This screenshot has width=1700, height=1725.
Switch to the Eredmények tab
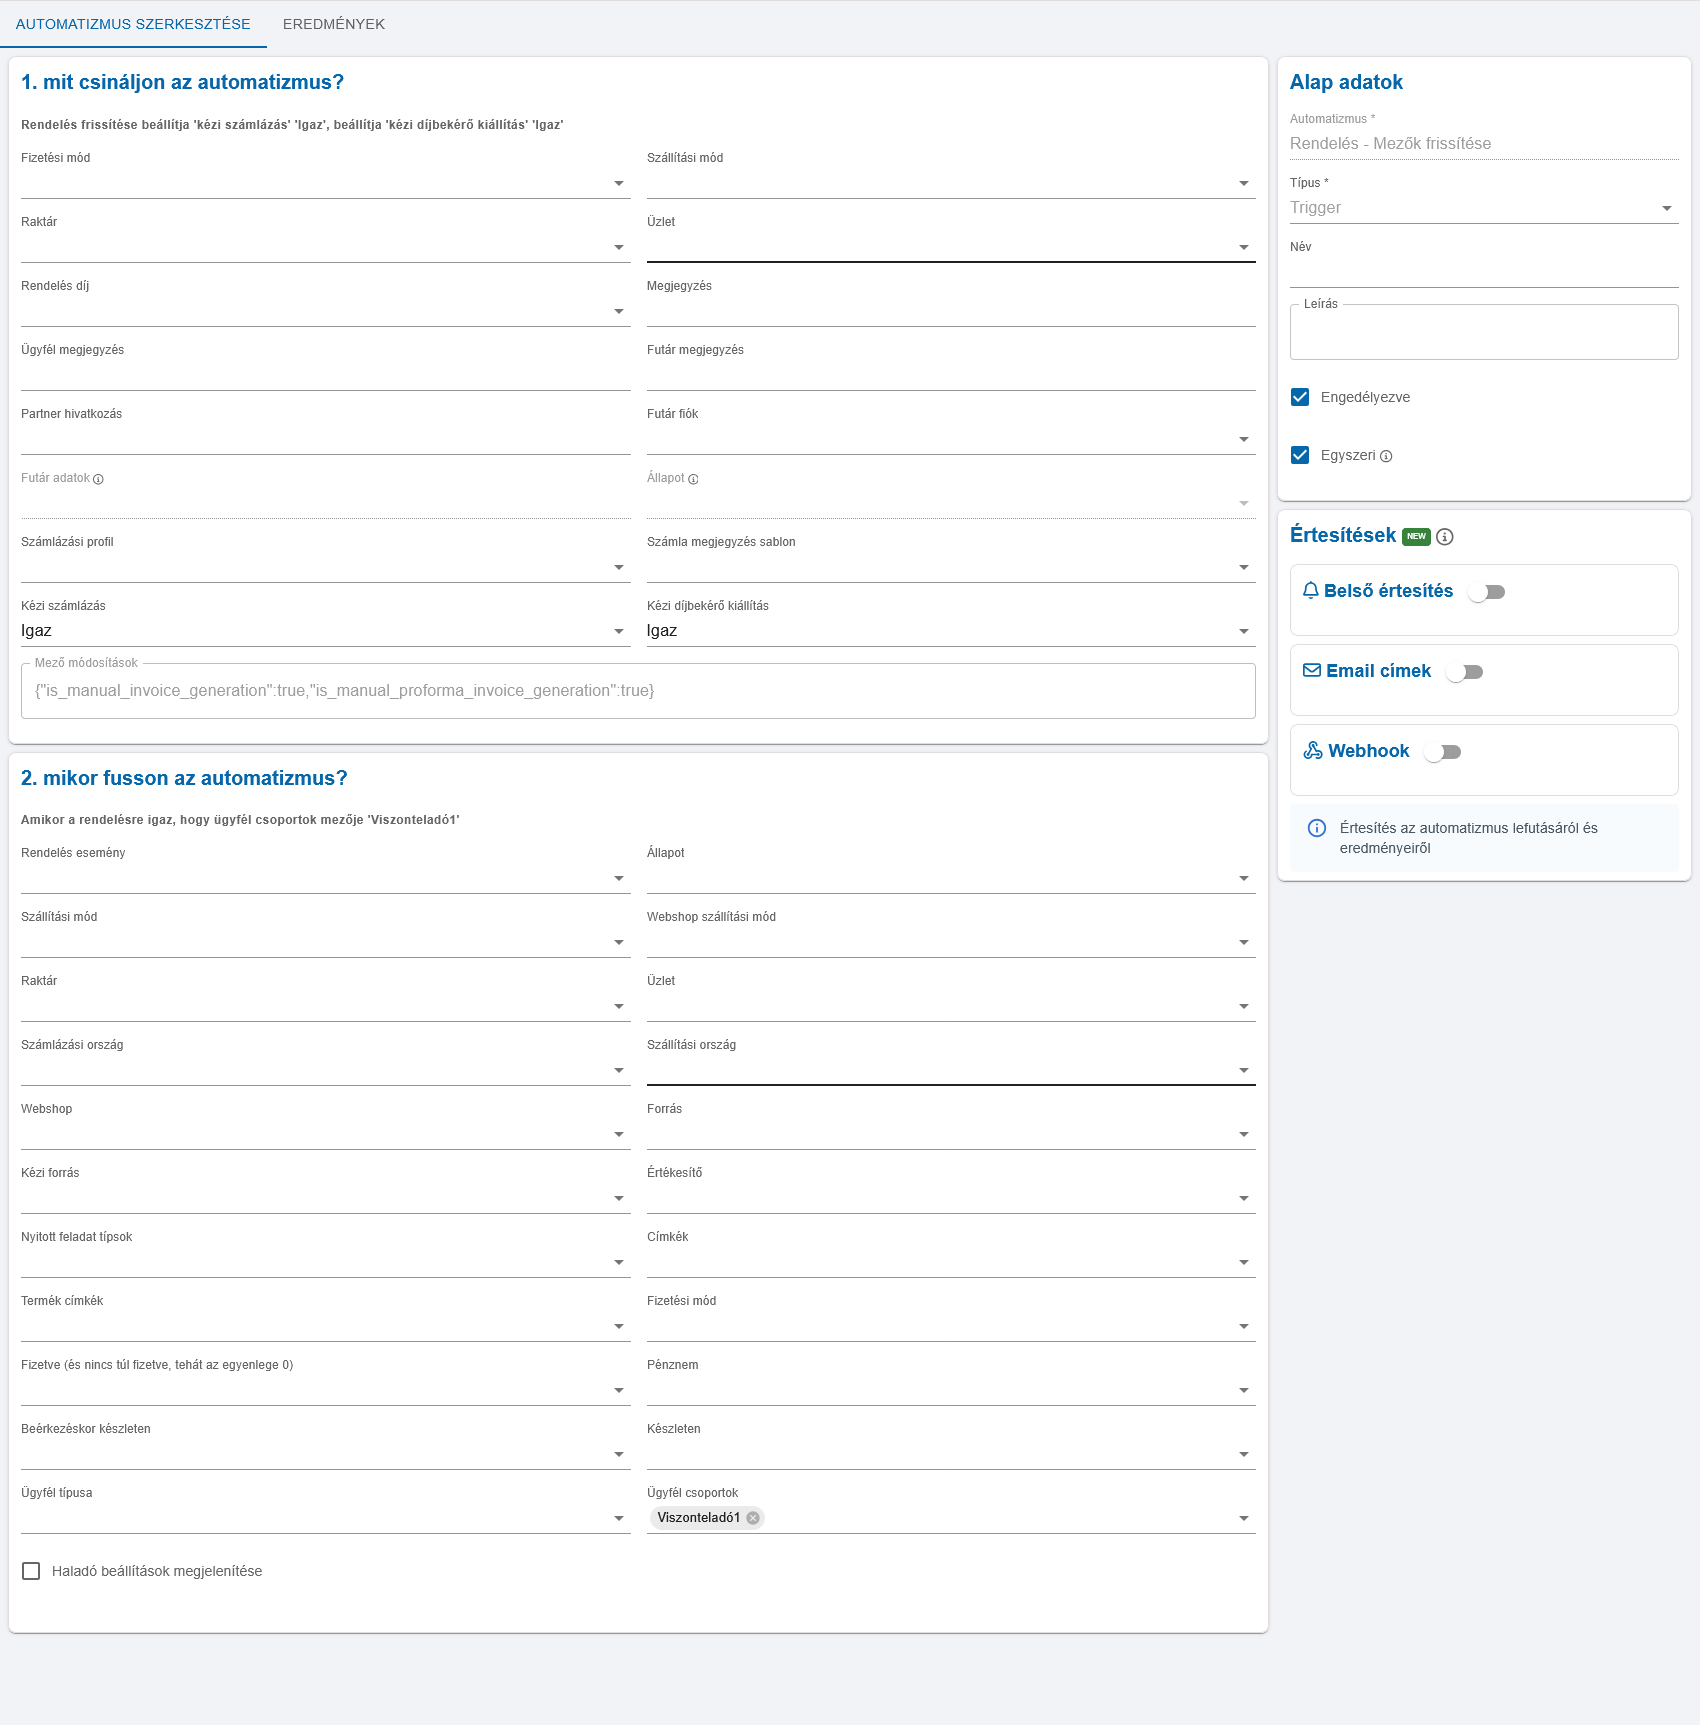click(334, 24)
